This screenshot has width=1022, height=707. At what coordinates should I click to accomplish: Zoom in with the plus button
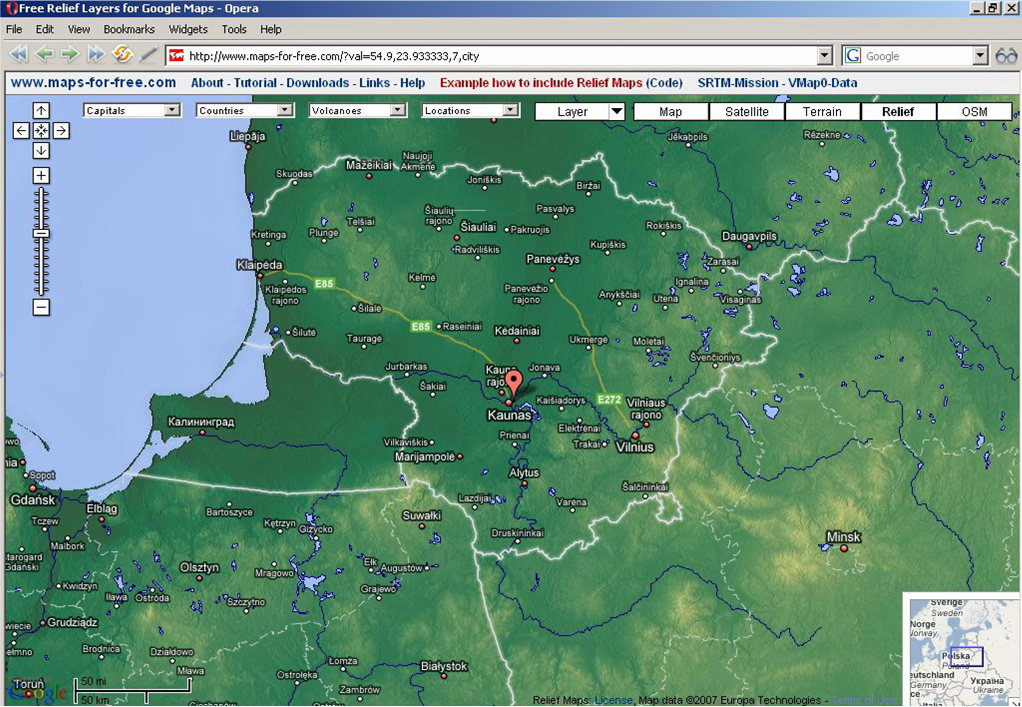pyautogui.click(x=41, y=176)
